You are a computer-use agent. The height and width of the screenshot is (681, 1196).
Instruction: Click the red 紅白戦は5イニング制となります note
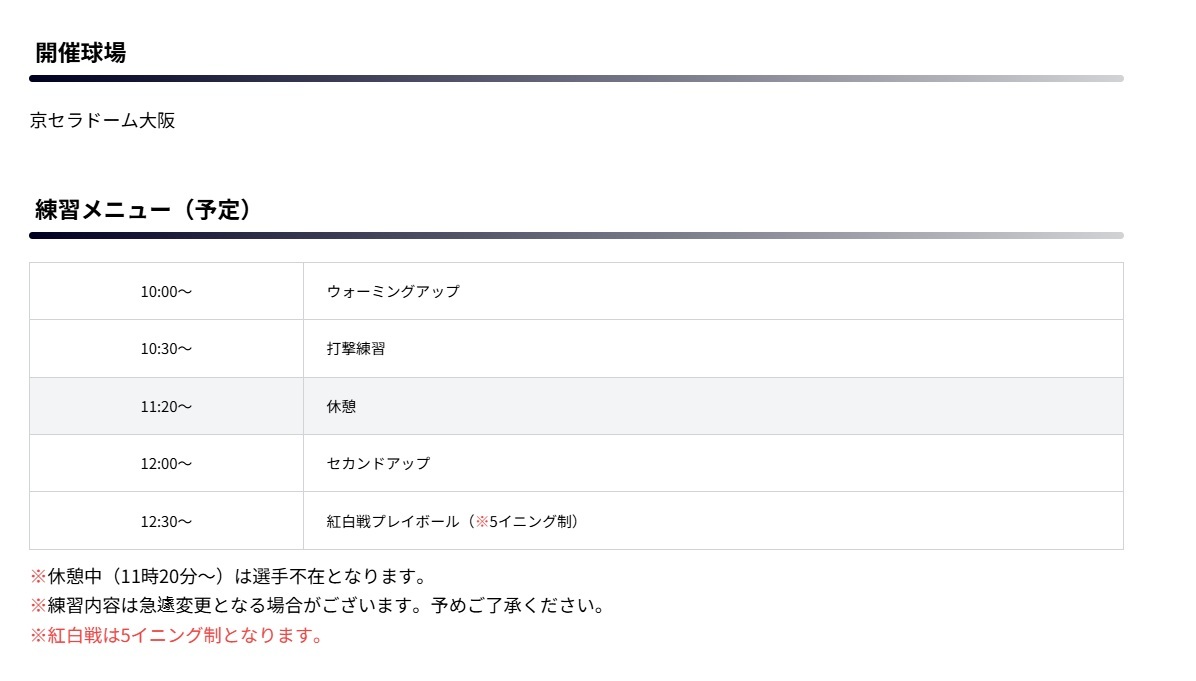[177, 635]
